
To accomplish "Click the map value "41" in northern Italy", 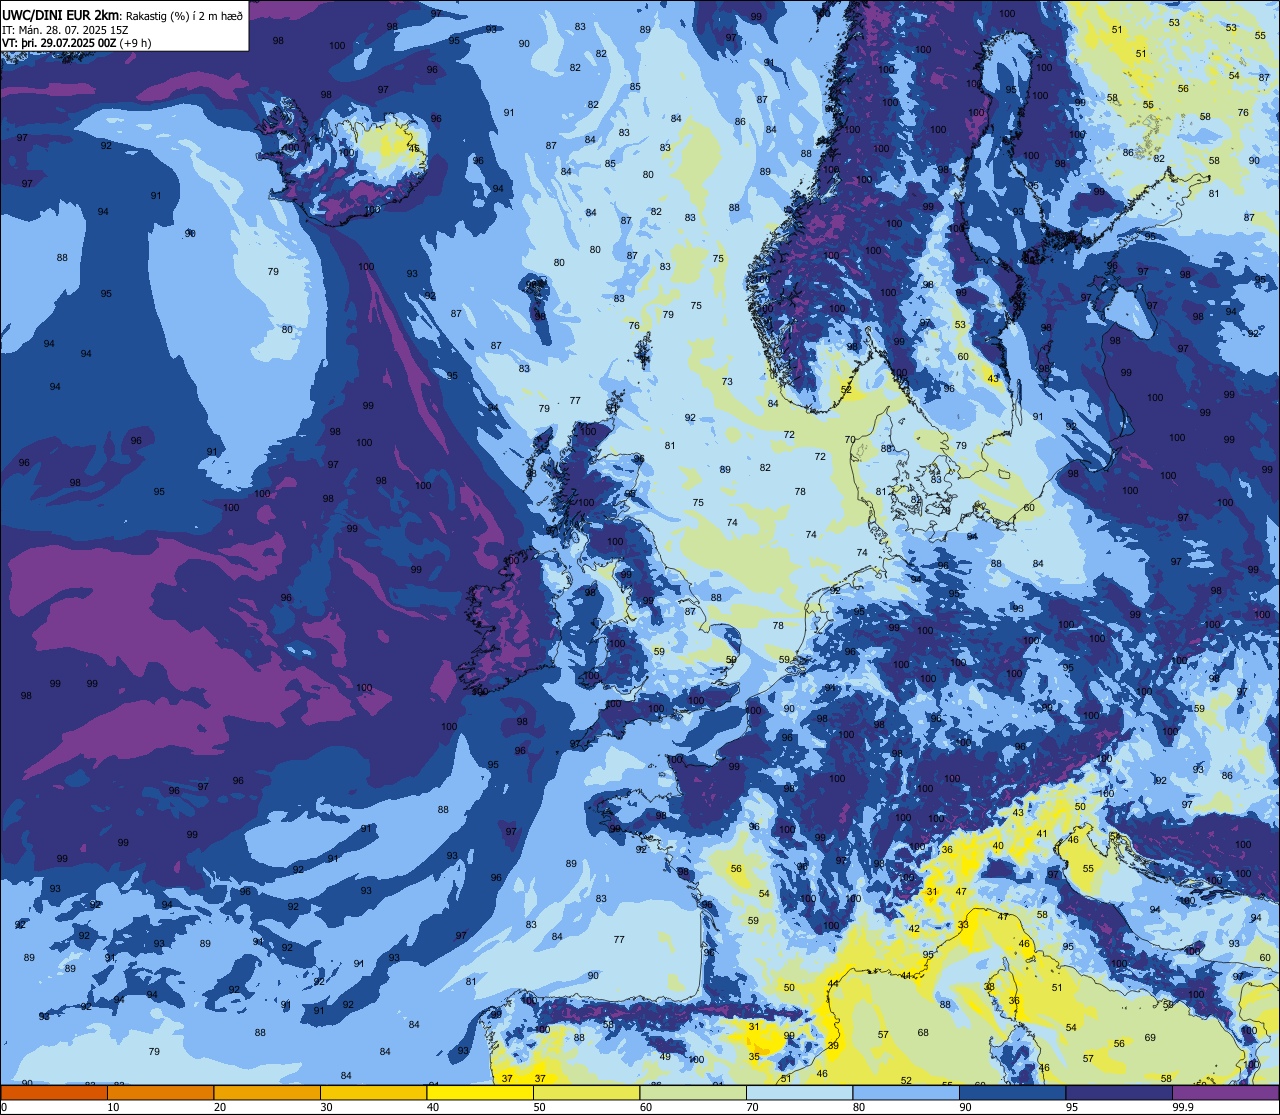I will [x=1041, y=833].
